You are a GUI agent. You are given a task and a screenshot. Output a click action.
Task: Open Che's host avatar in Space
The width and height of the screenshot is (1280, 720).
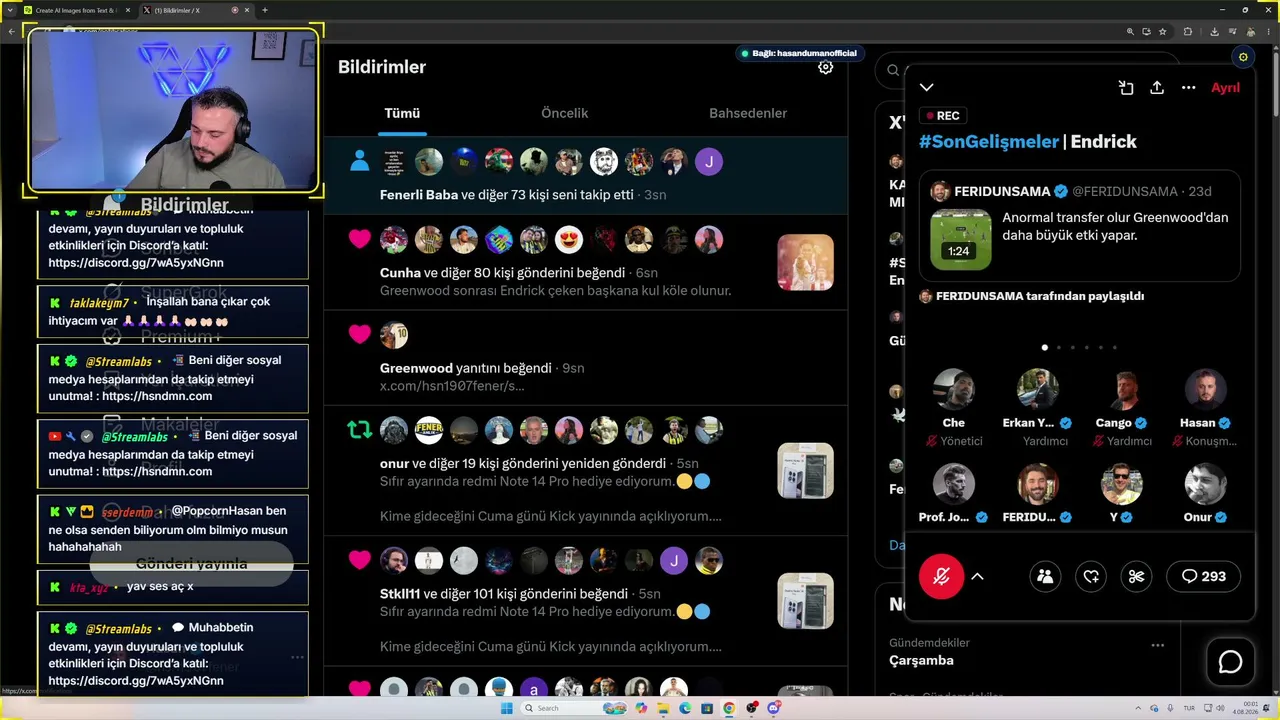(953, 390)
